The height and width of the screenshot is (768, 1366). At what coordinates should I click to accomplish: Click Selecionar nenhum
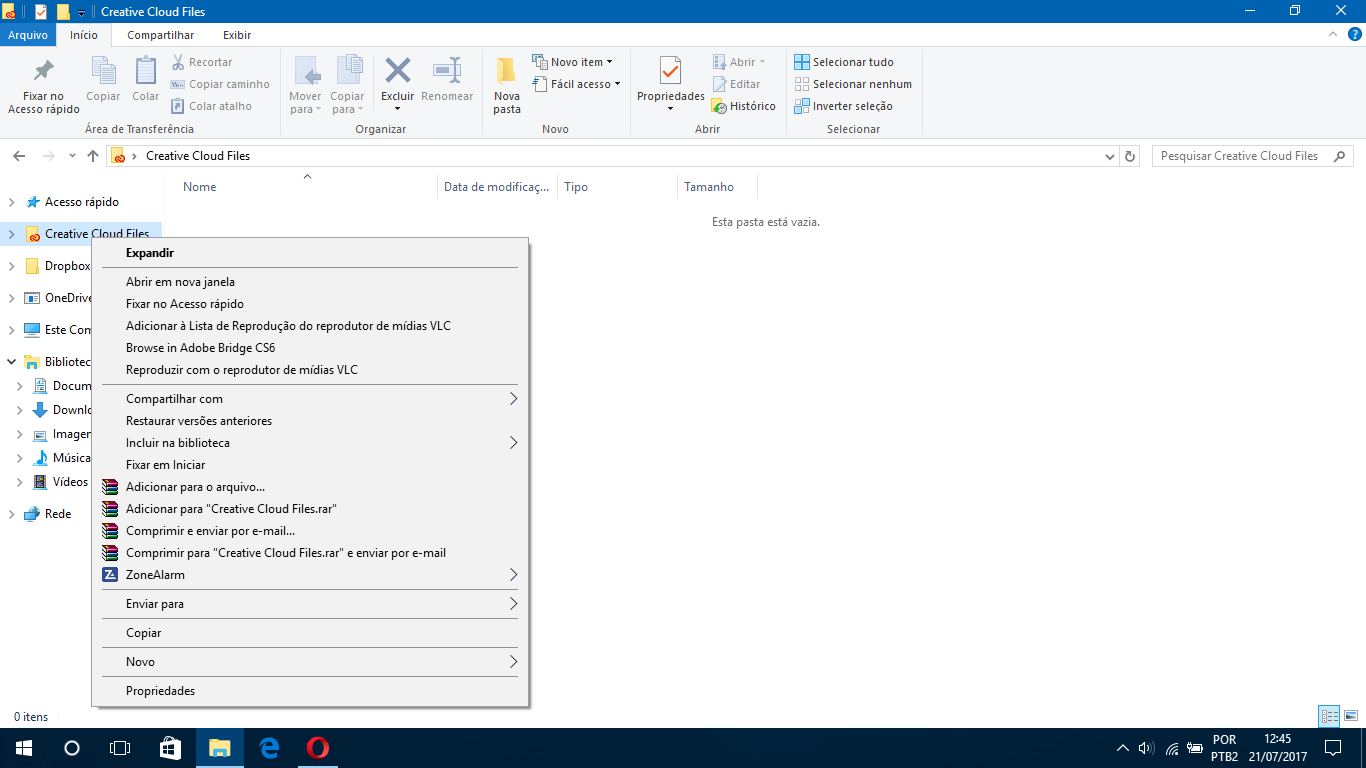pos(853,84)
